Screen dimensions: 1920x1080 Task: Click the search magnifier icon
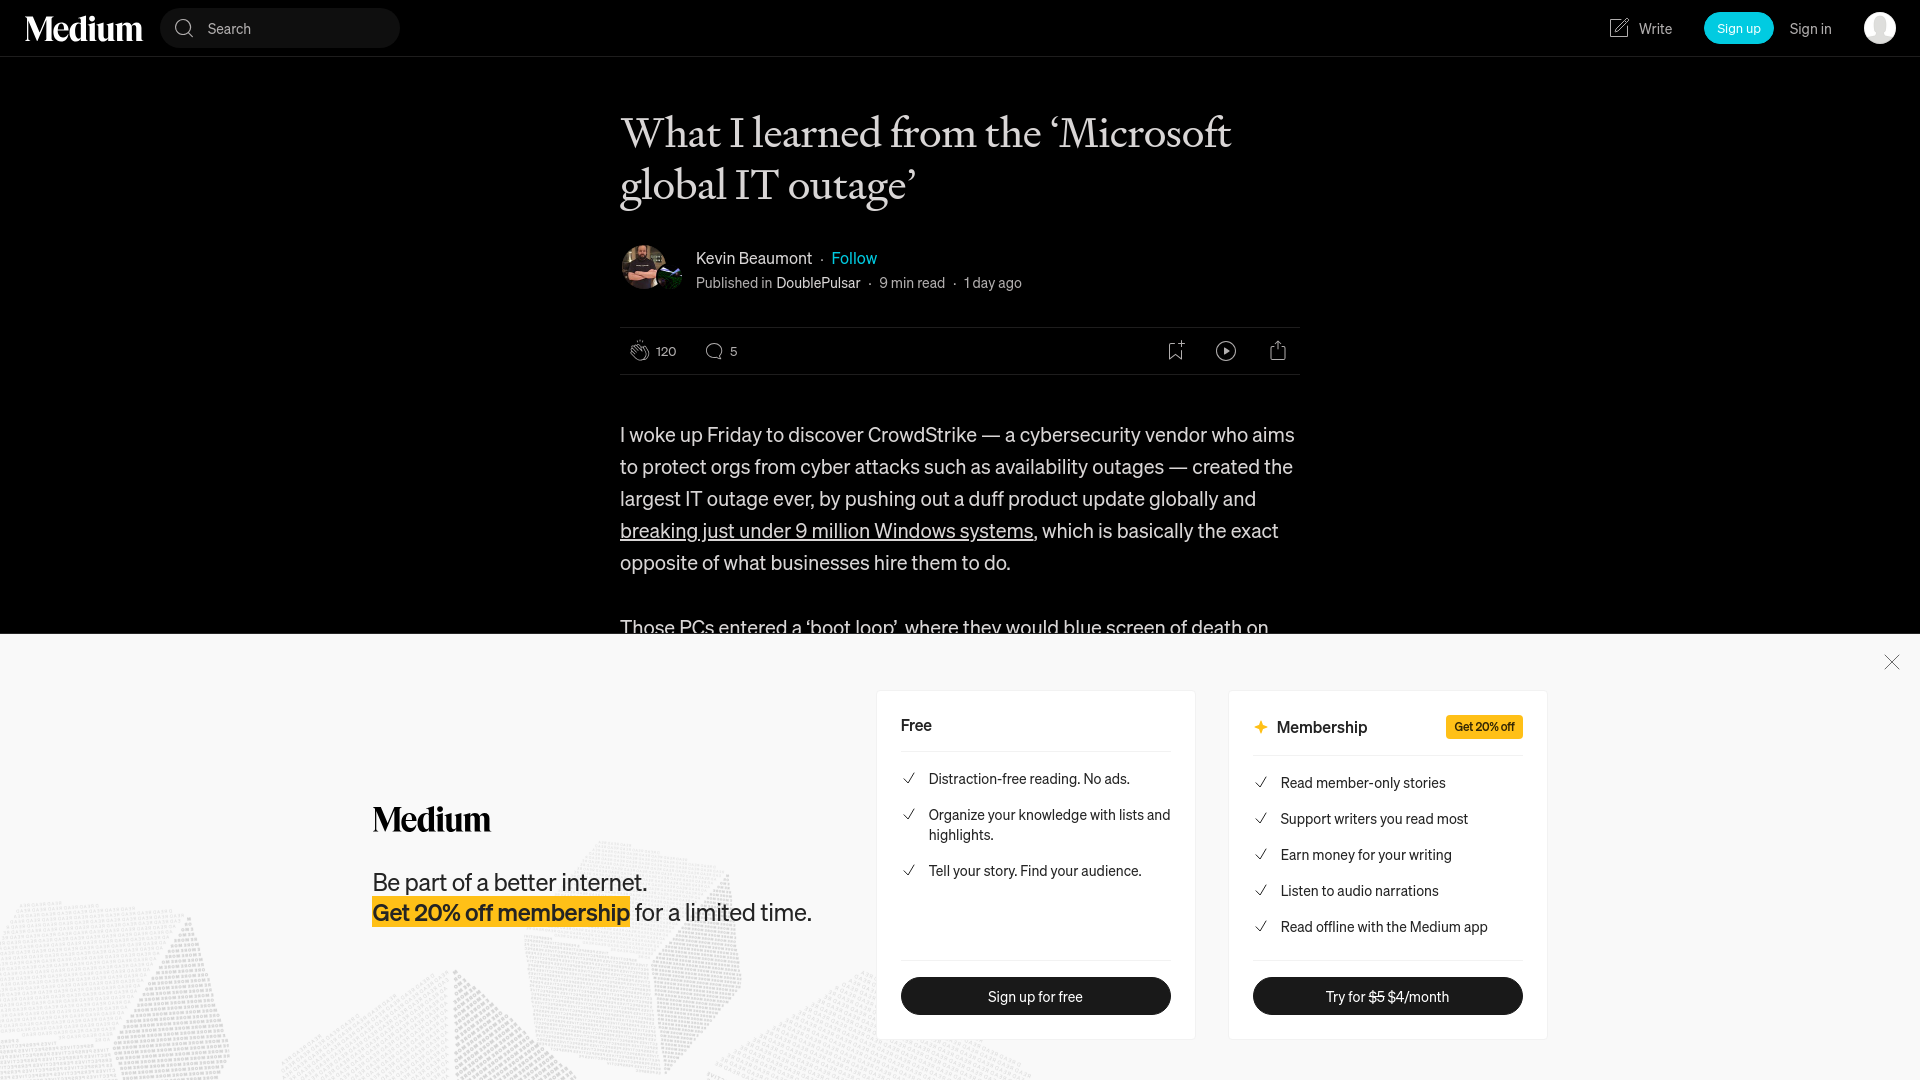click(185, 28)
